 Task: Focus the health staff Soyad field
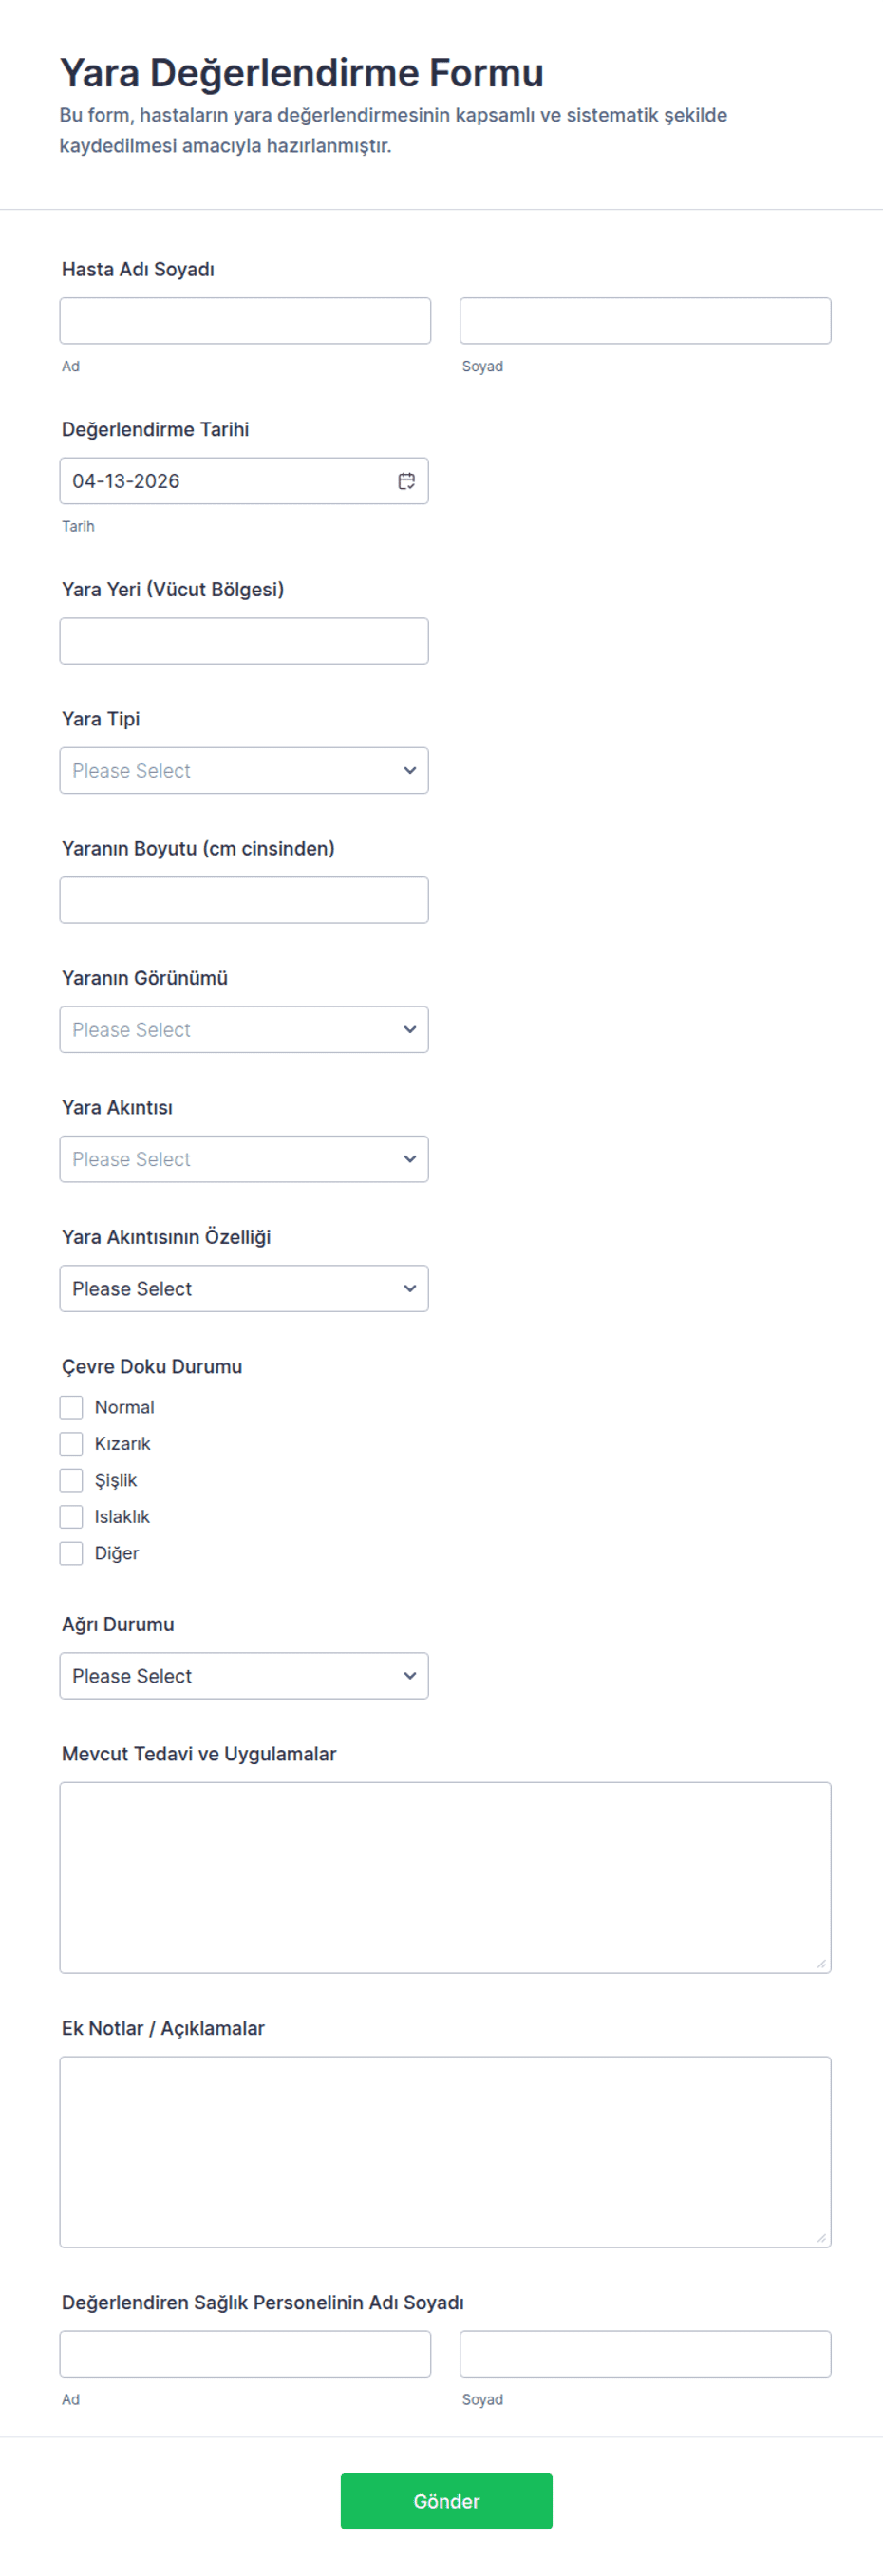pos(645,2354)
